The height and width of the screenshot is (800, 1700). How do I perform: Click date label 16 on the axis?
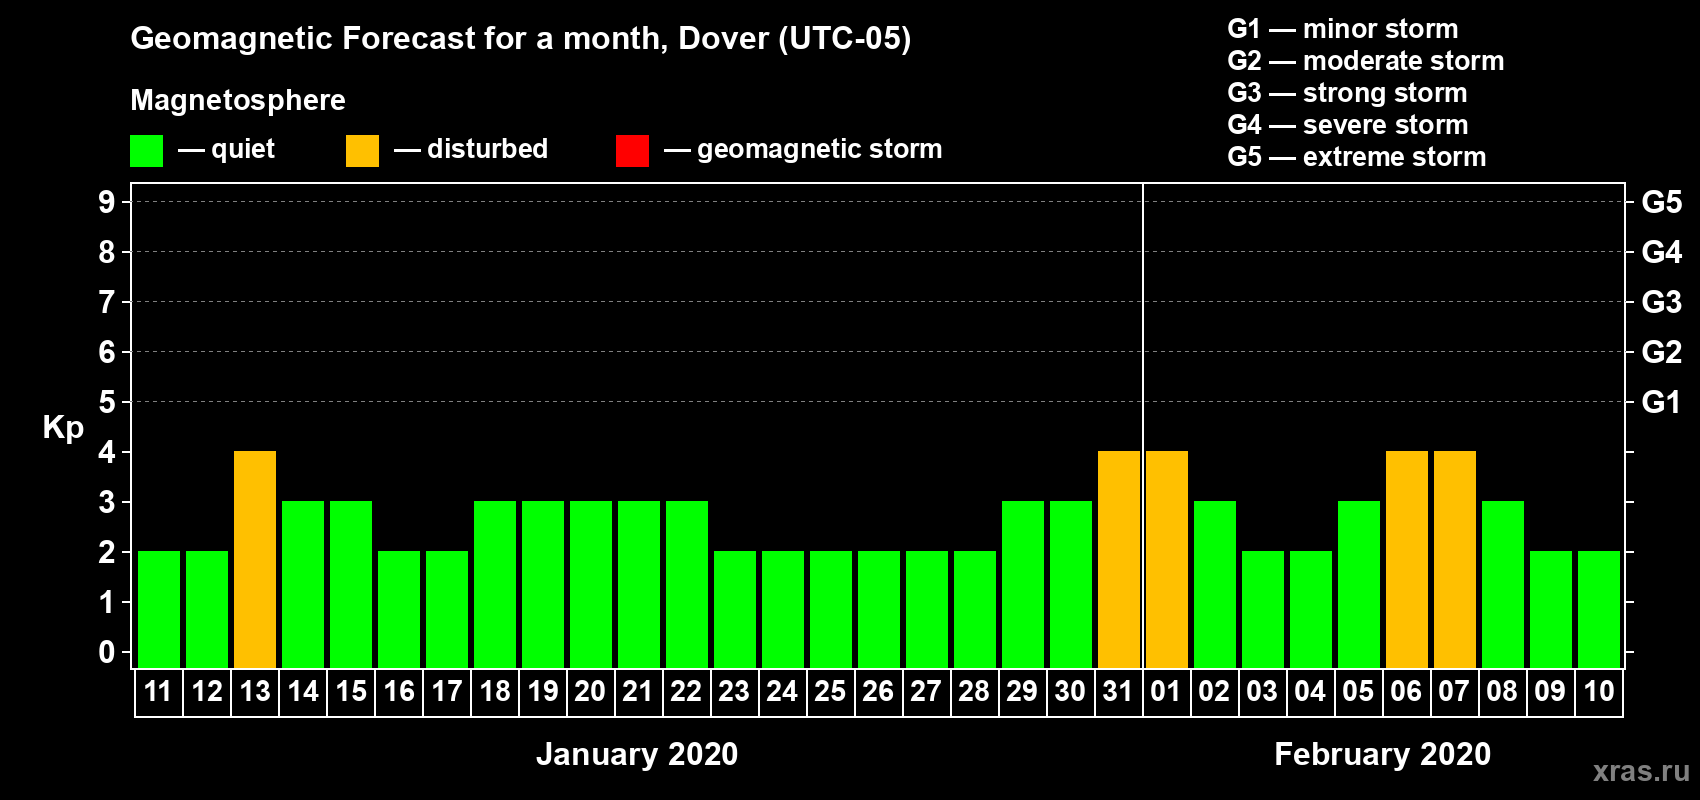tap(399, 692)
